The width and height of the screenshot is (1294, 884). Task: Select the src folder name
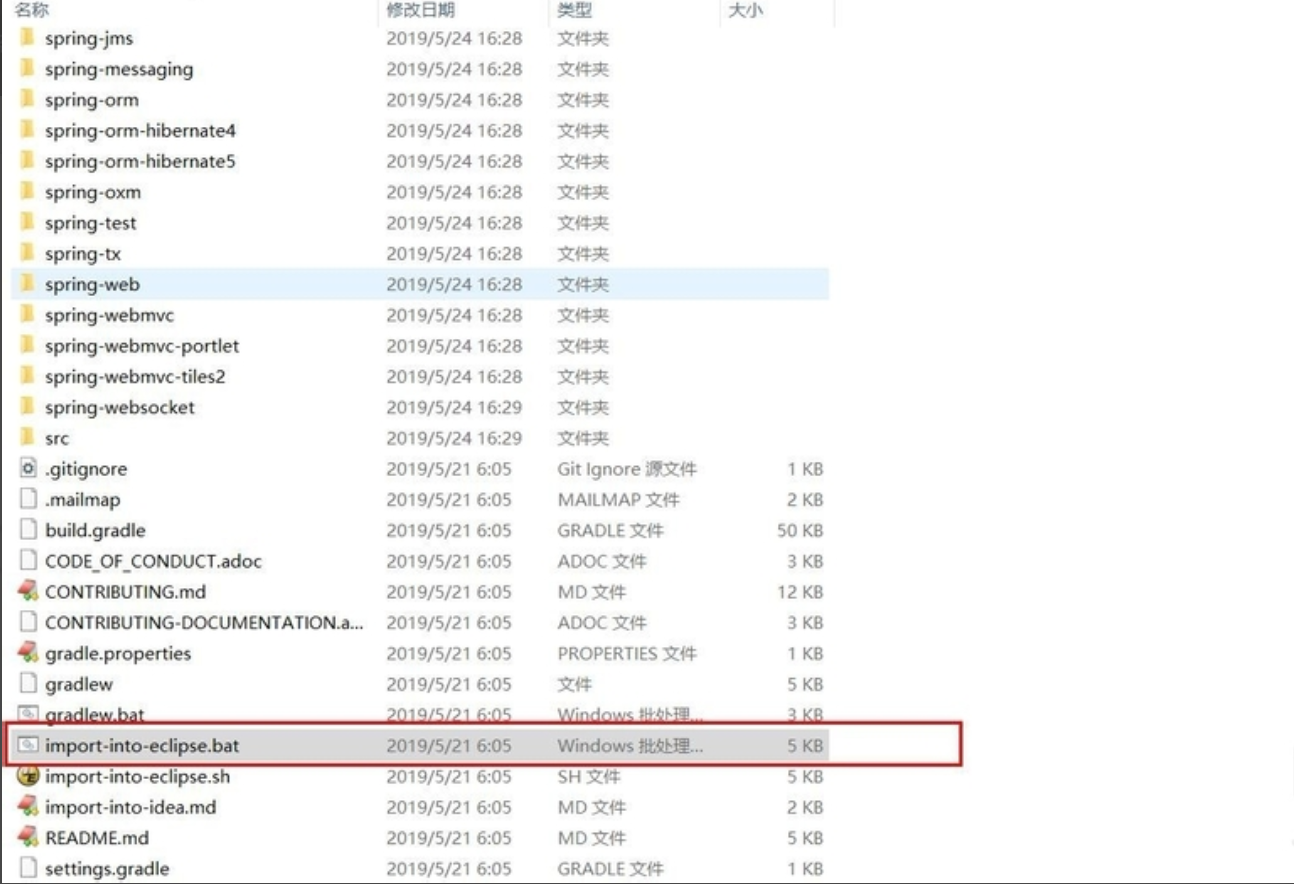(x=57, y=438)
